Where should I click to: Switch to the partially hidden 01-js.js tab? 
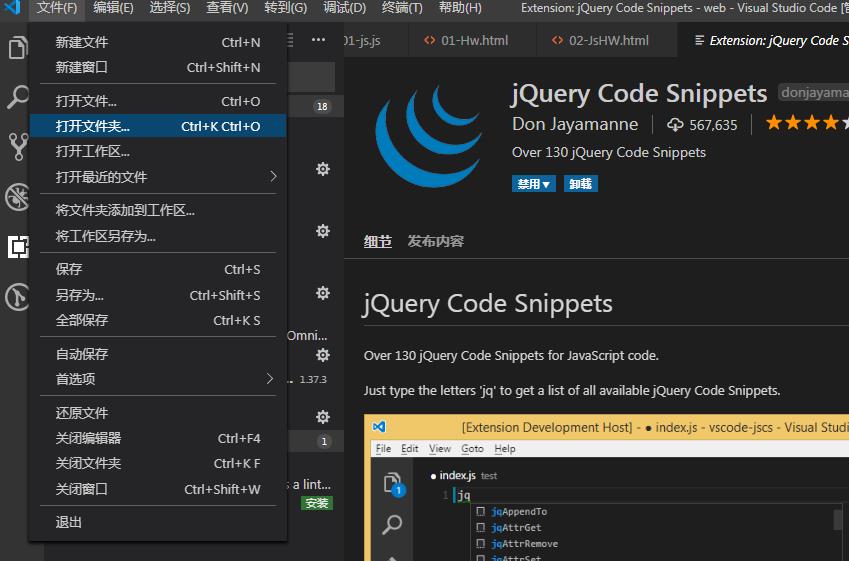tap(376, 41)
